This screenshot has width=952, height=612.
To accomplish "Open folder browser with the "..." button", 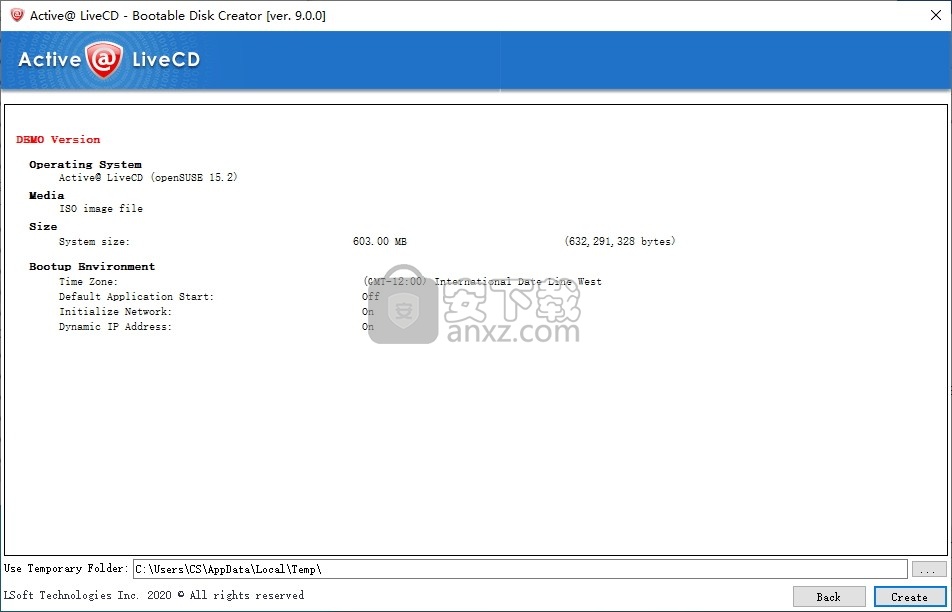I will coord(928,570).
